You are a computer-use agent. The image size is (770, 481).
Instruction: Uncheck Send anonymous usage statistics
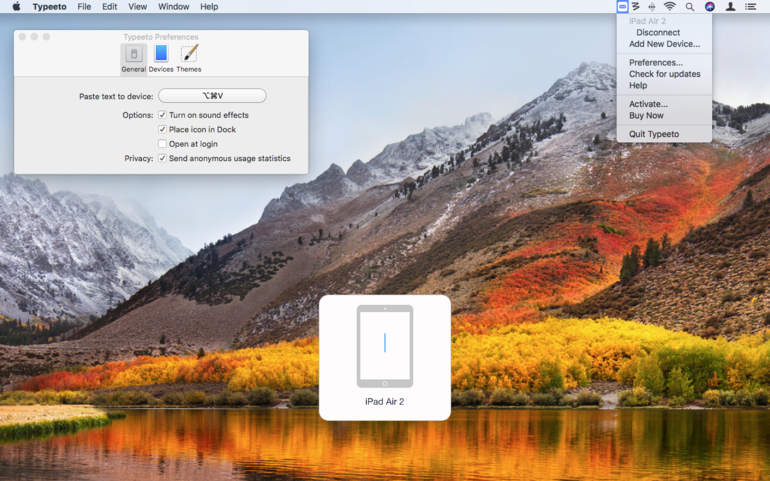point(162,158)
